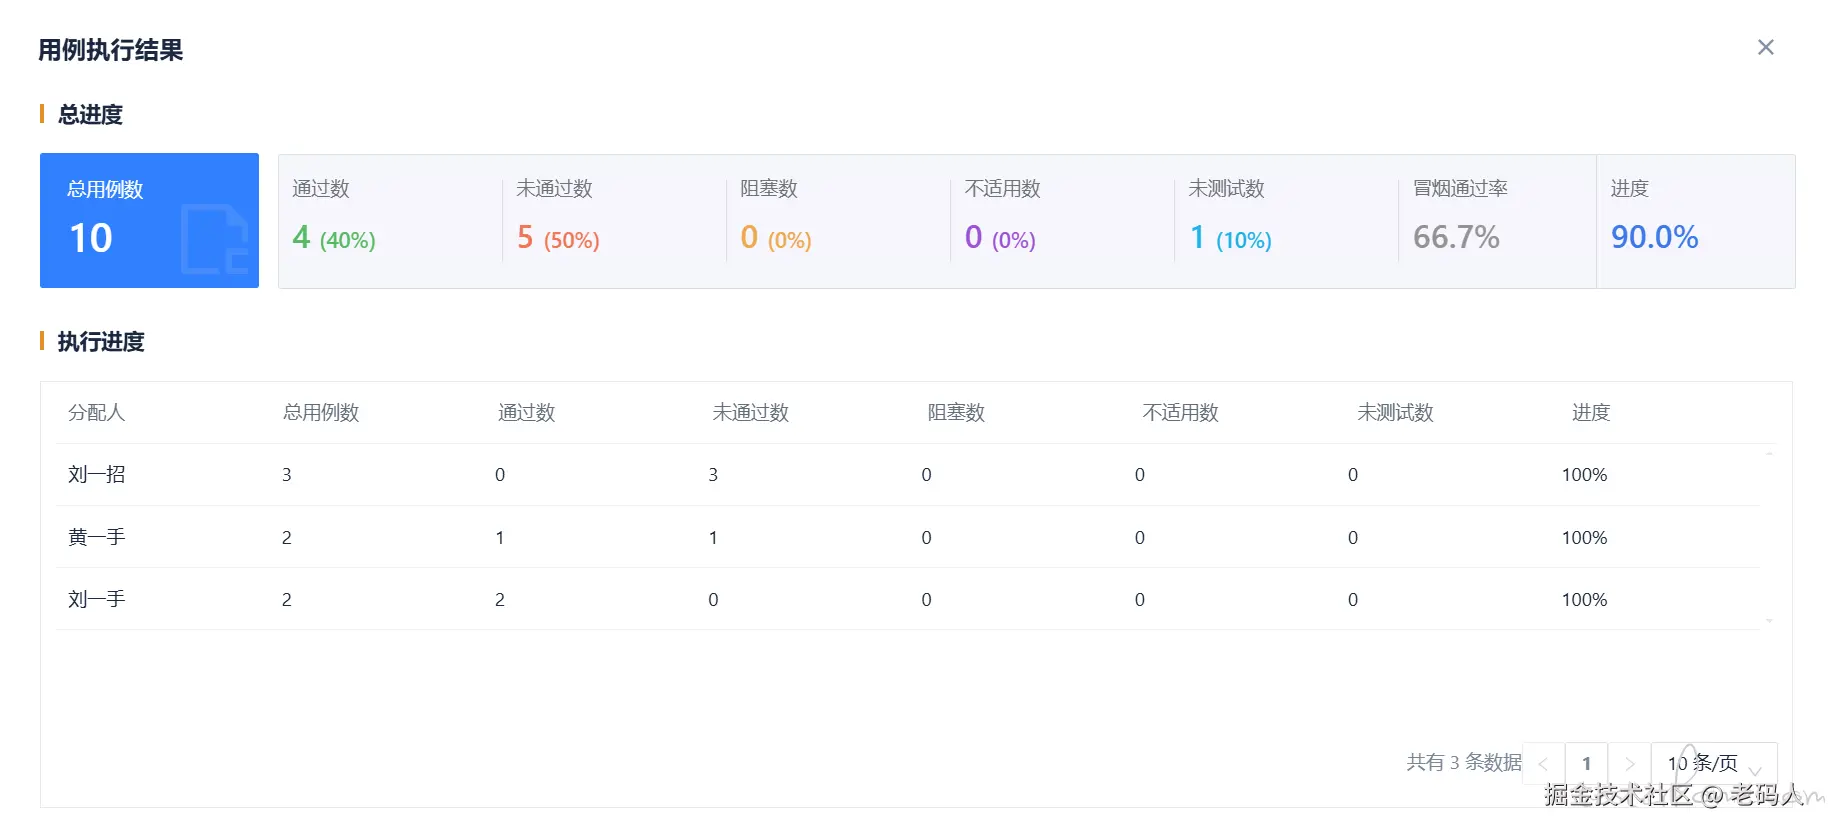Click the 未通过数 table column header
This screenshot has width=1828, height=832.
750,413
